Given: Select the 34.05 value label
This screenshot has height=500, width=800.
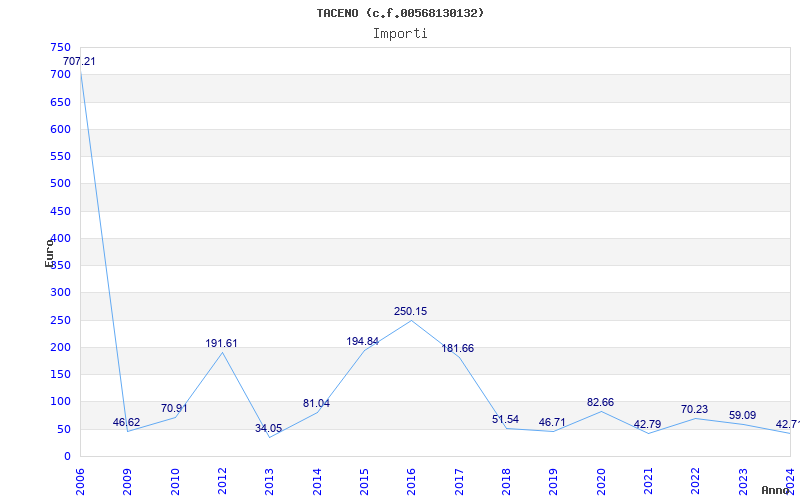Looking at the screenshot, I should (268, 428).
